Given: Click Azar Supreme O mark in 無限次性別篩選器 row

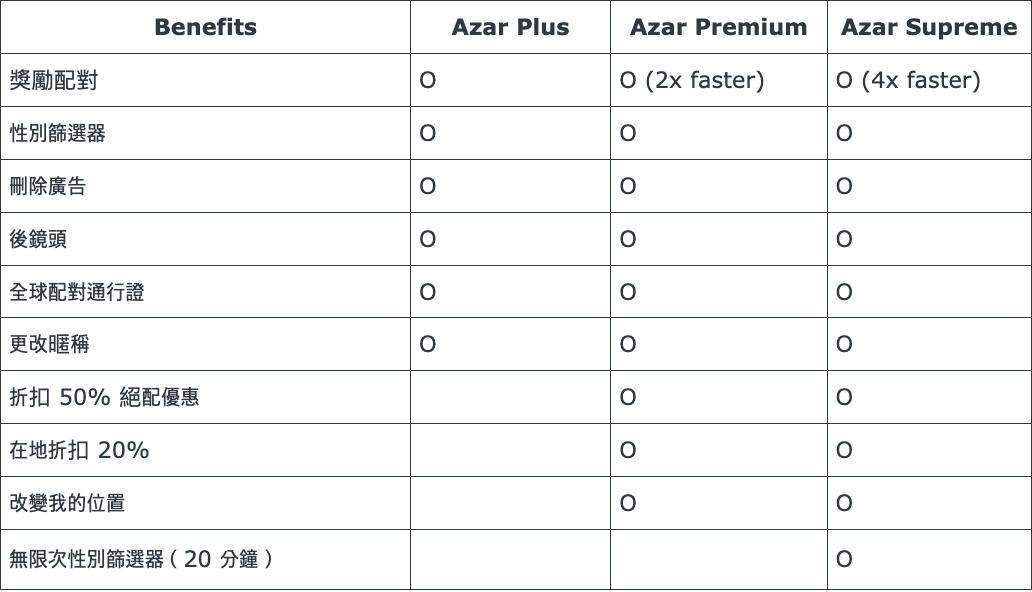Looking at the screenshot, I should 844,560.
